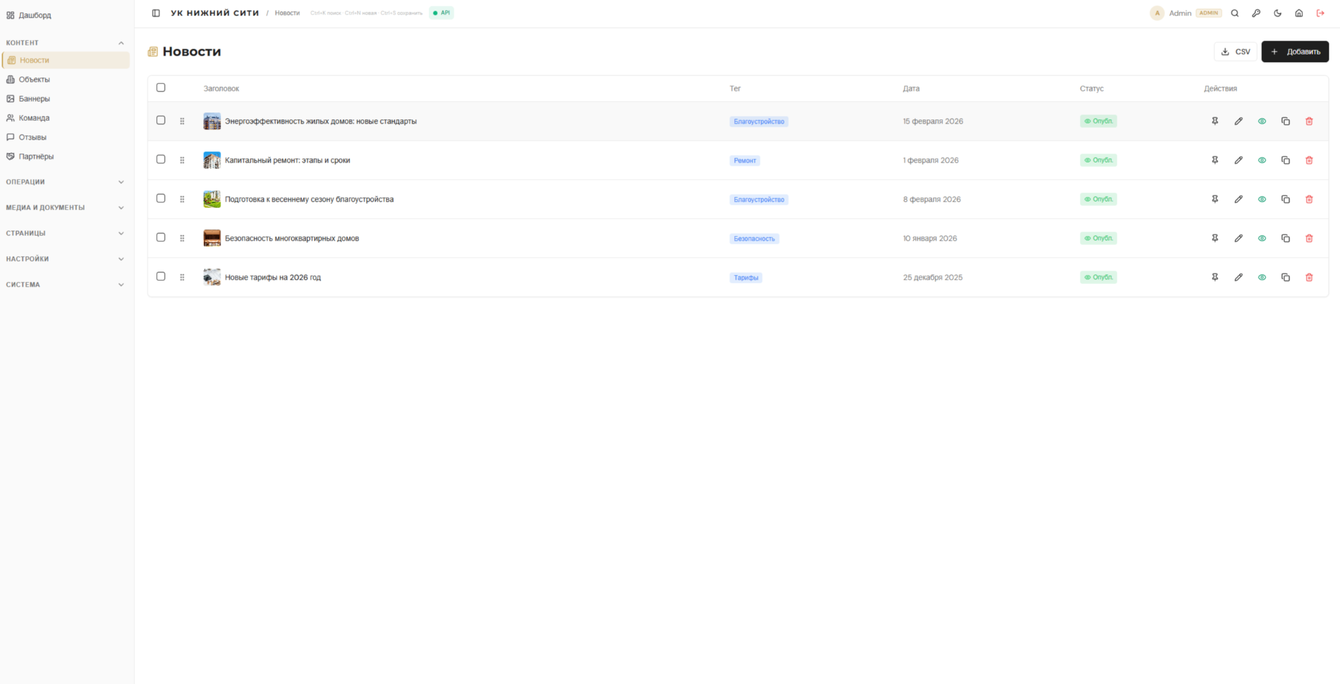
Task: Export the news list as CSV
Action: click(x=1235, y=51)
